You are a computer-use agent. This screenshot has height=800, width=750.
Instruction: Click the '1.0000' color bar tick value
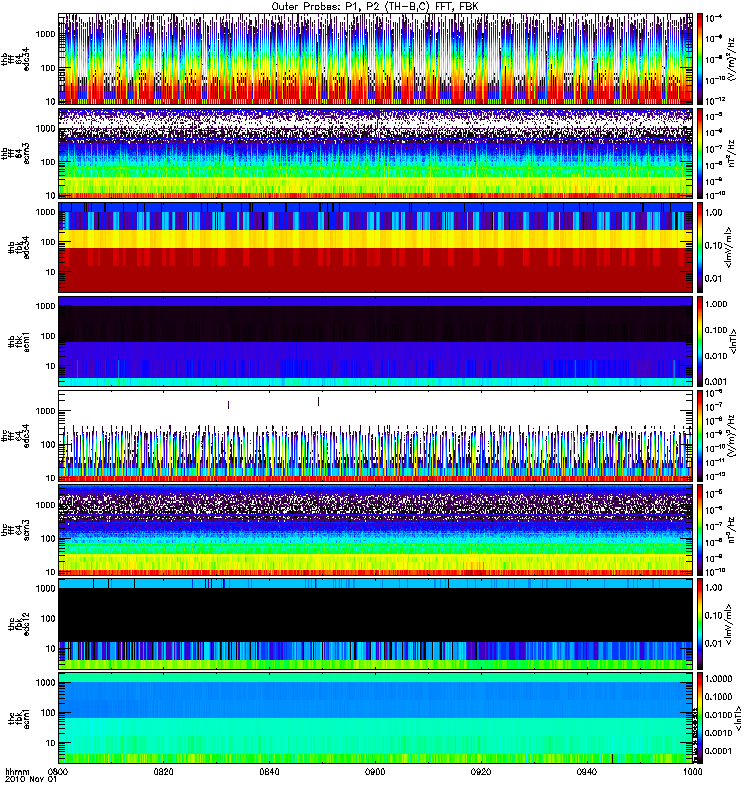[x=718, y=679]
